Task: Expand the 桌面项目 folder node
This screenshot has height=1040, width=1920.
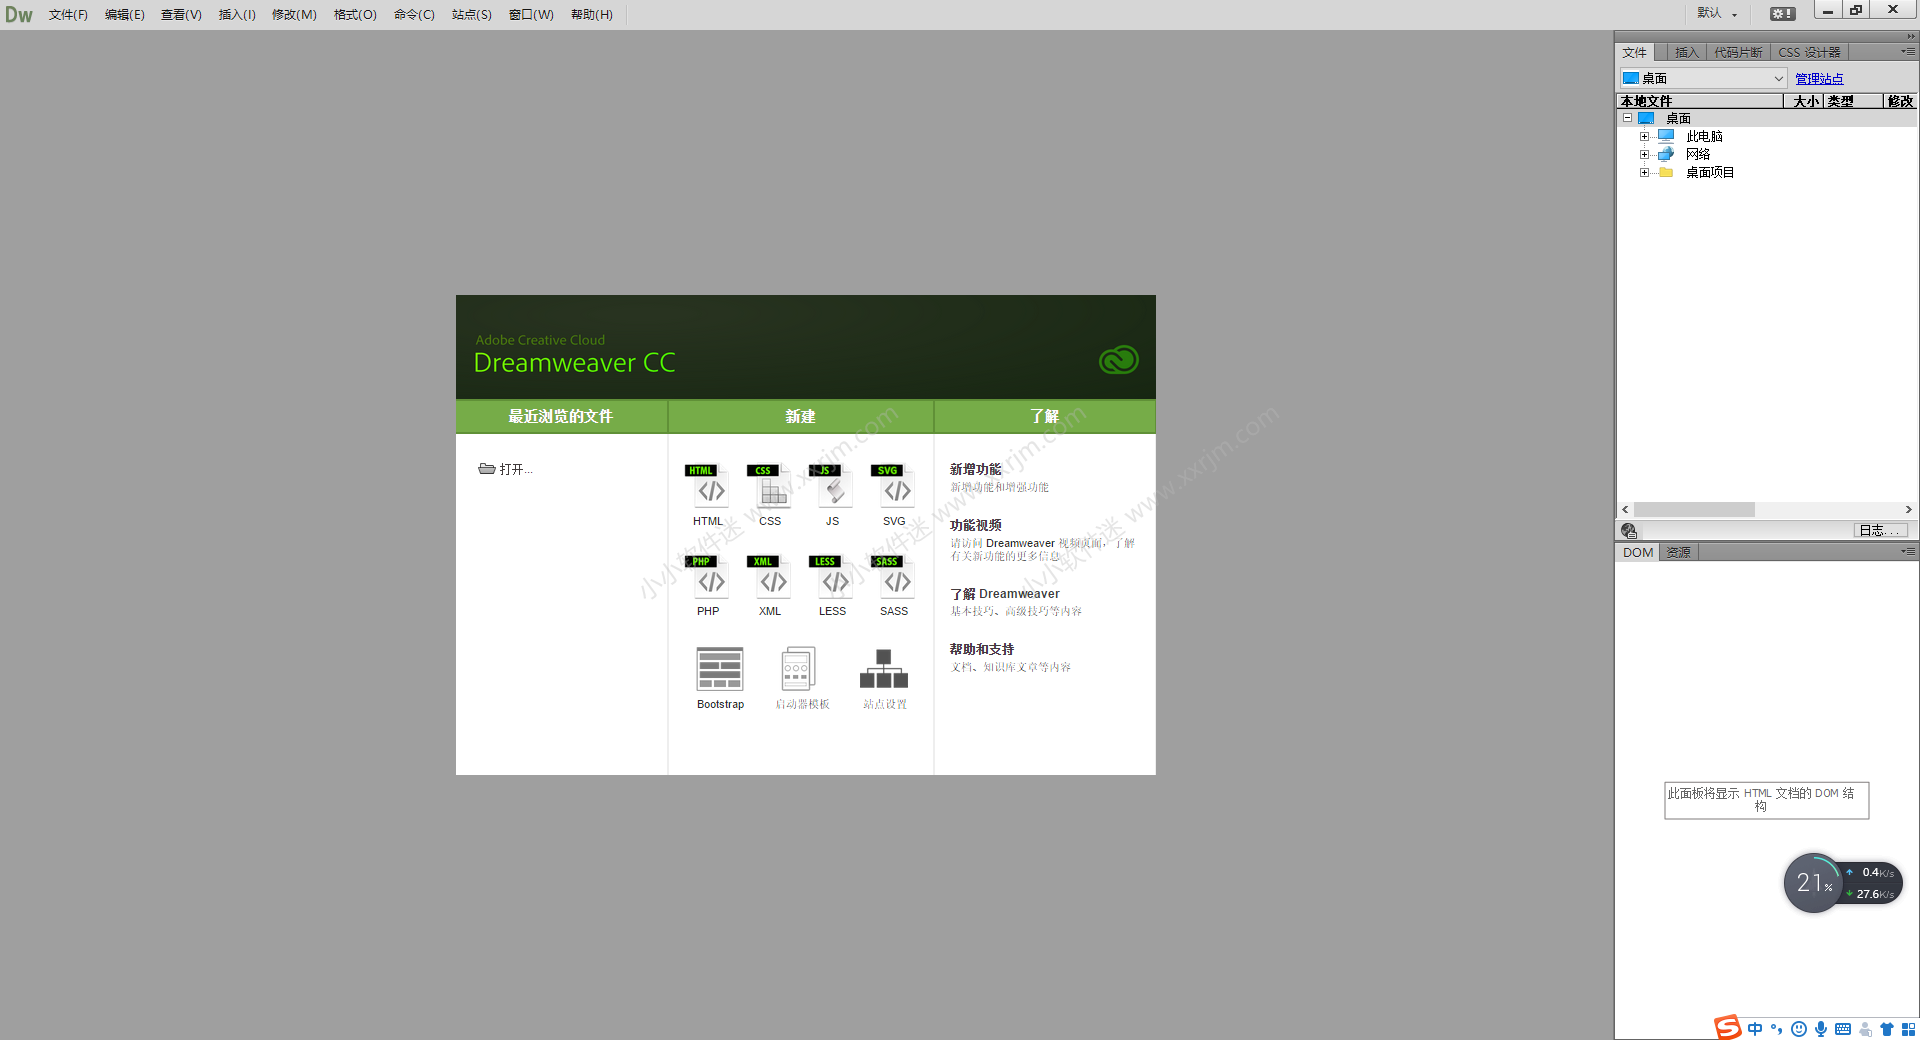Action: tap(1644, 172)
